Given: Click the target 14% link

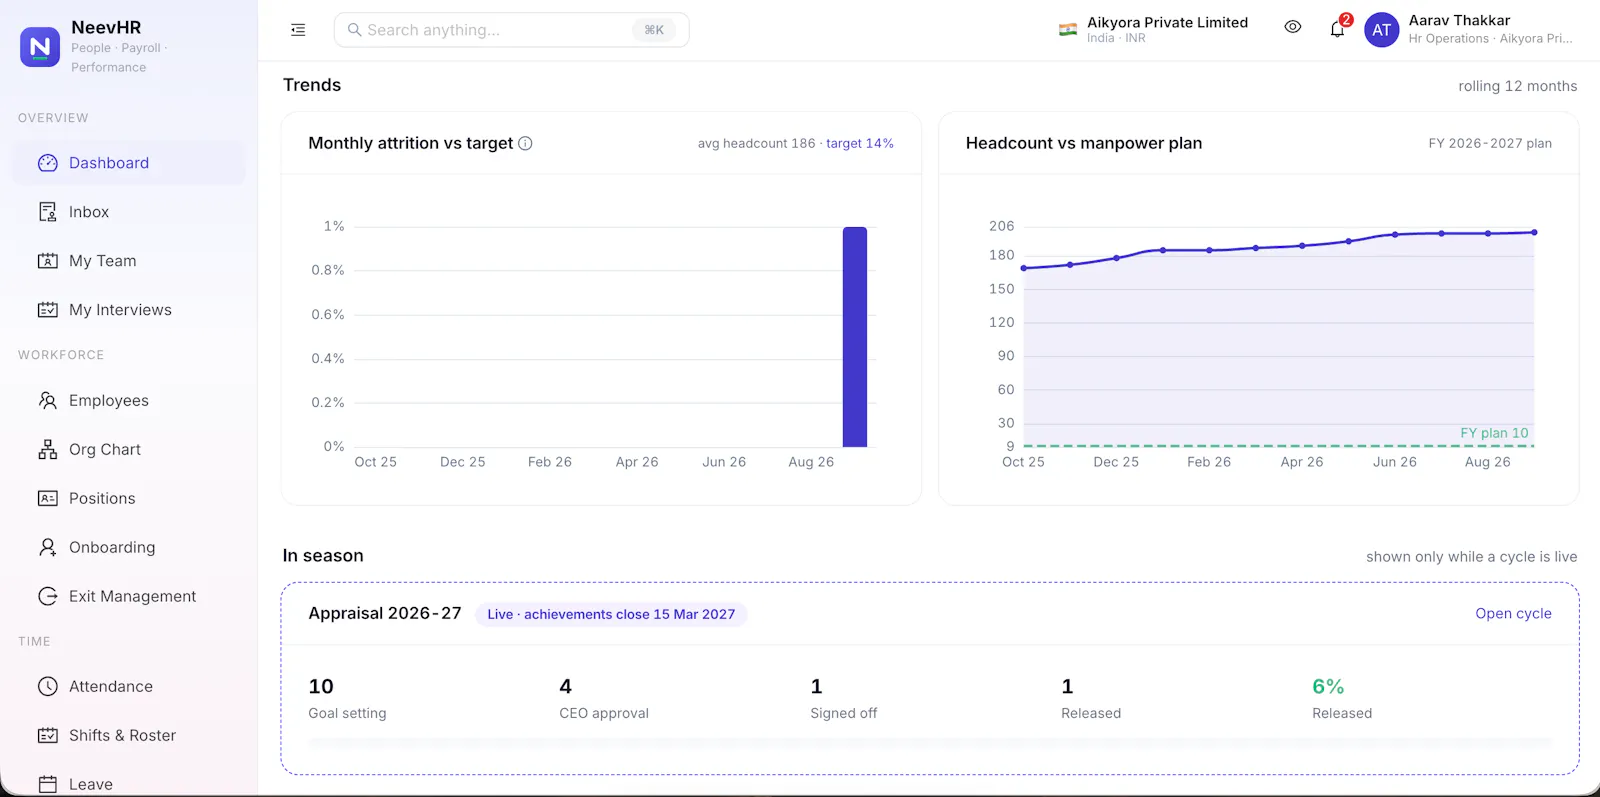Looking at the screenshot, I should point(860,143).
